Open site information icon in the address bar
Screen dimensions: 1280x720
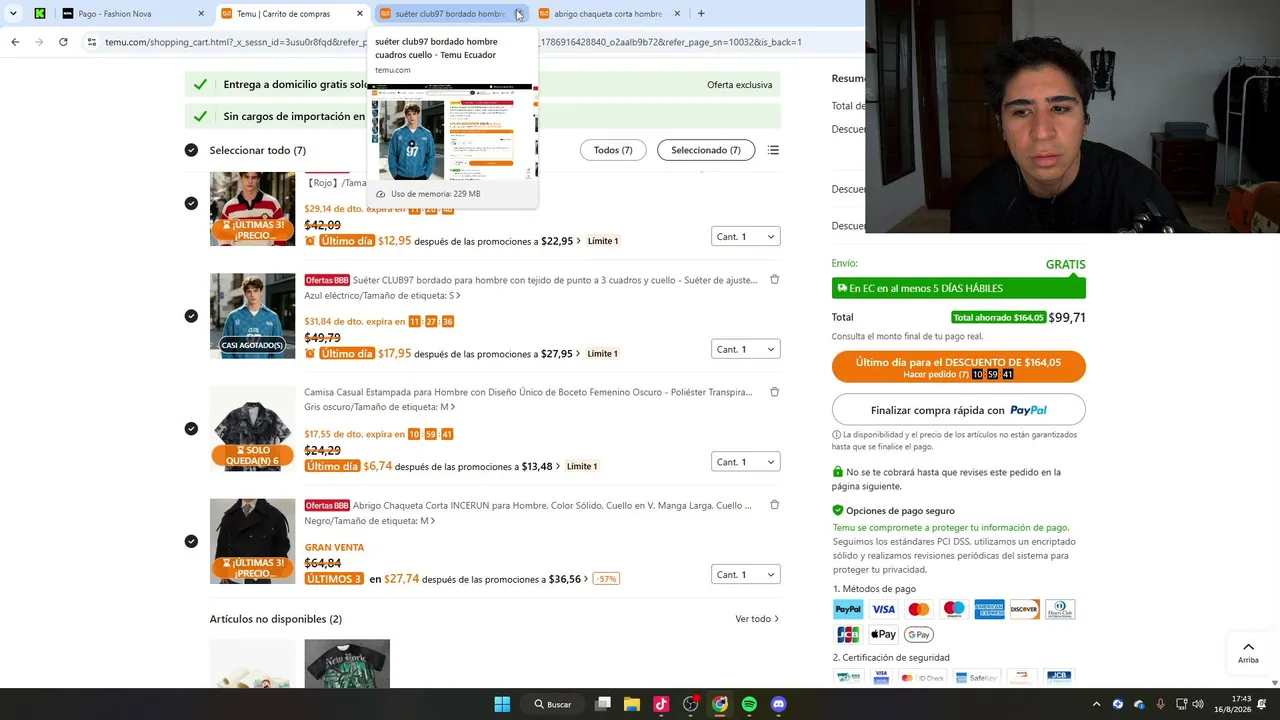[91, 42]
